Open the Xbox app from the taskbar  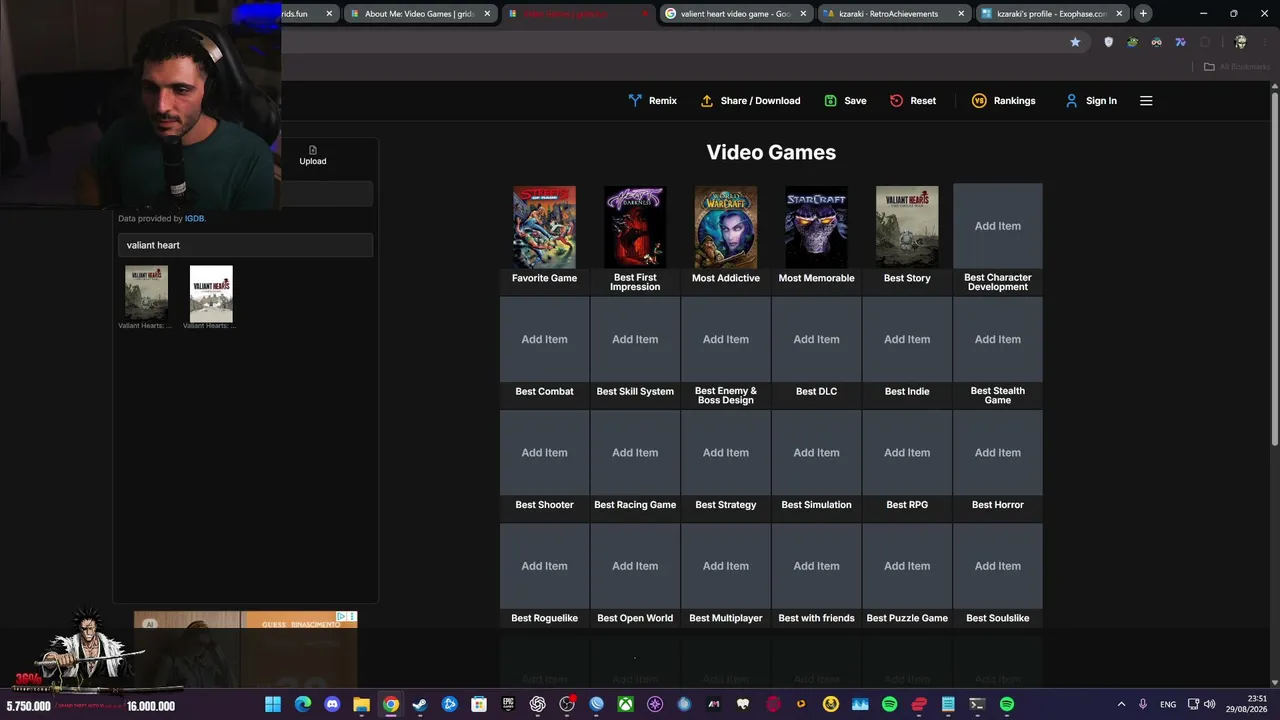click(x=625, y=704)
